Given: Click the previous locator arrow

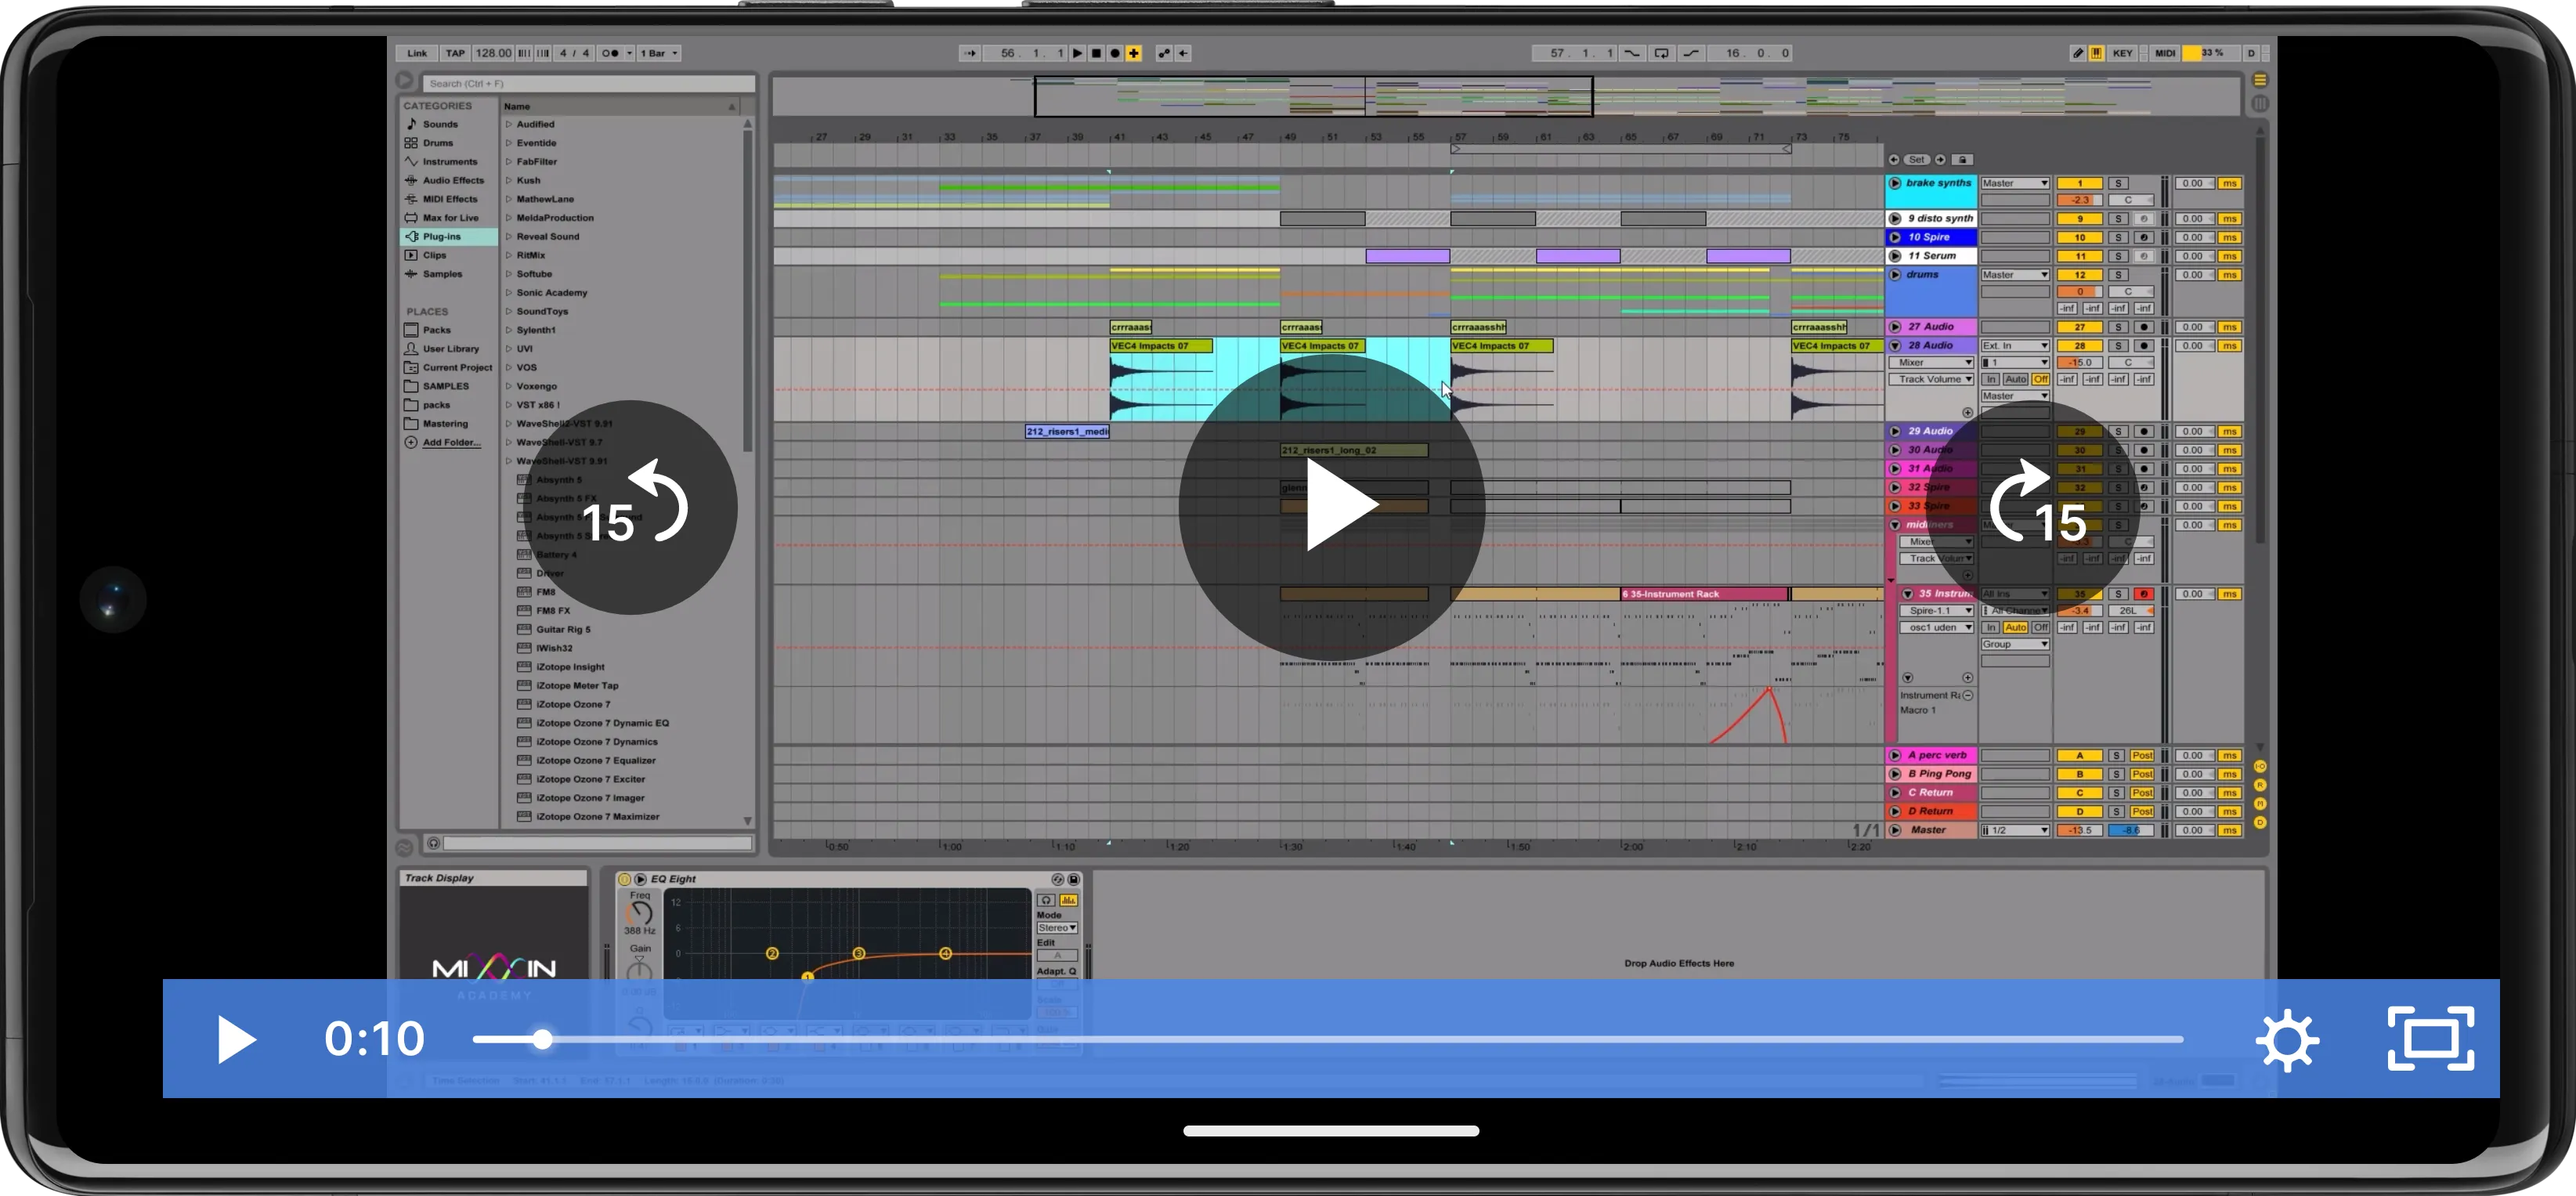Looking at the screenshot, I should tap(1894, 160).
